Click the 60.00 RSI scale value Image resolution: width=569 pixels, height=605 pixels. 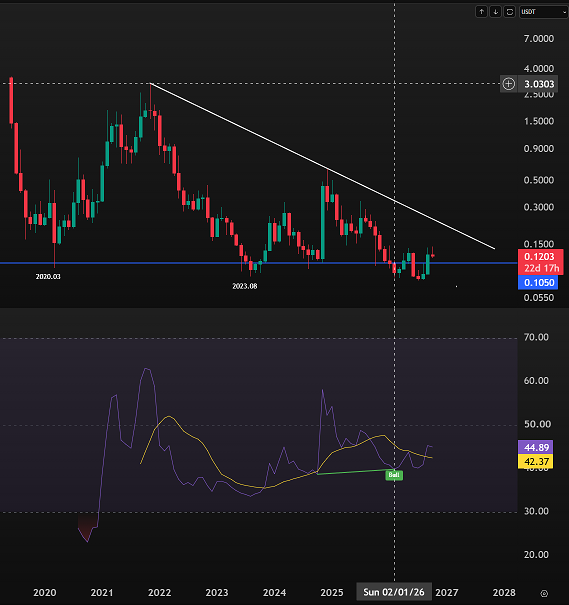point(536,381)
